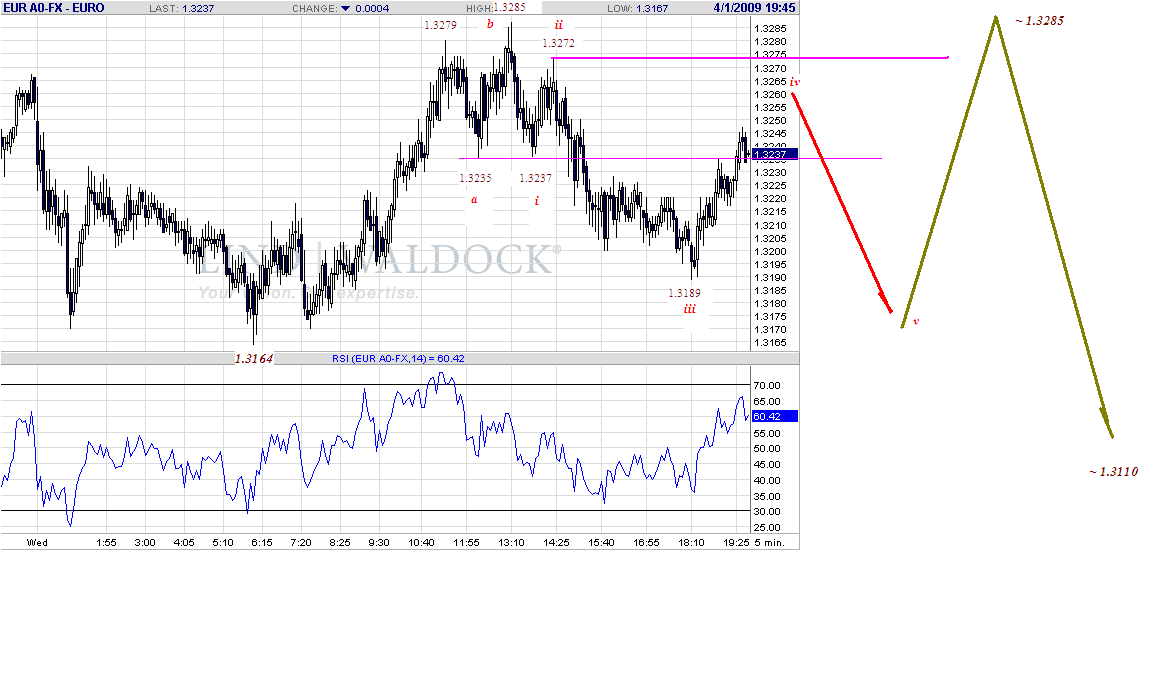This screenshot has width=1149, height=681.
Task: Click the 40.00 level on the RSI axis
Action: pos(767,481)
